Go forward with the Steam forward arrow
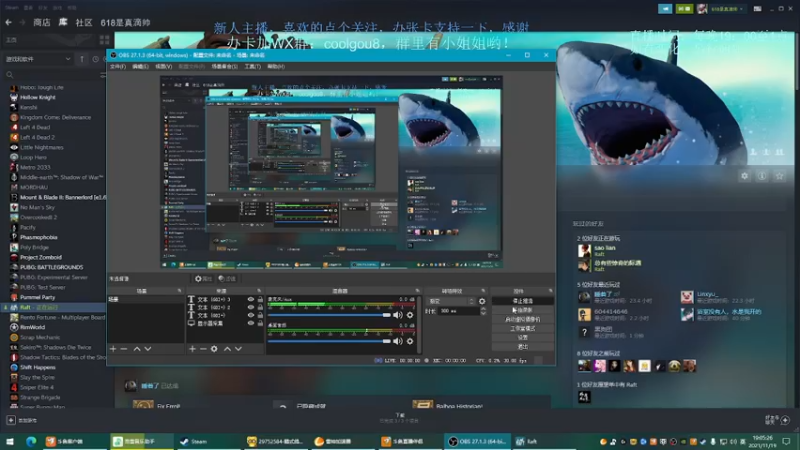 click(x=22, y=22)
